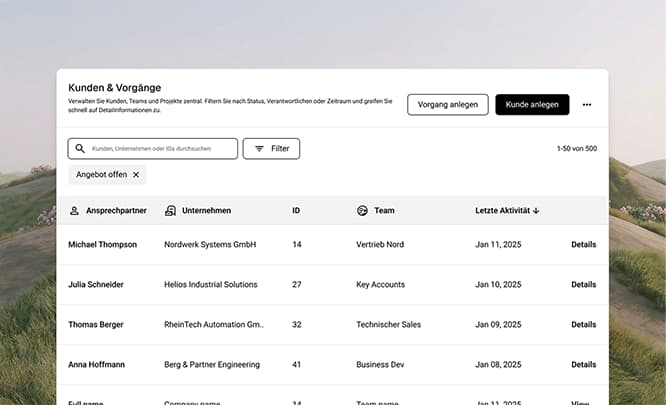666x405 pixels.
Task: Open Details for Thomas Berger
Action: coord(583,324)
